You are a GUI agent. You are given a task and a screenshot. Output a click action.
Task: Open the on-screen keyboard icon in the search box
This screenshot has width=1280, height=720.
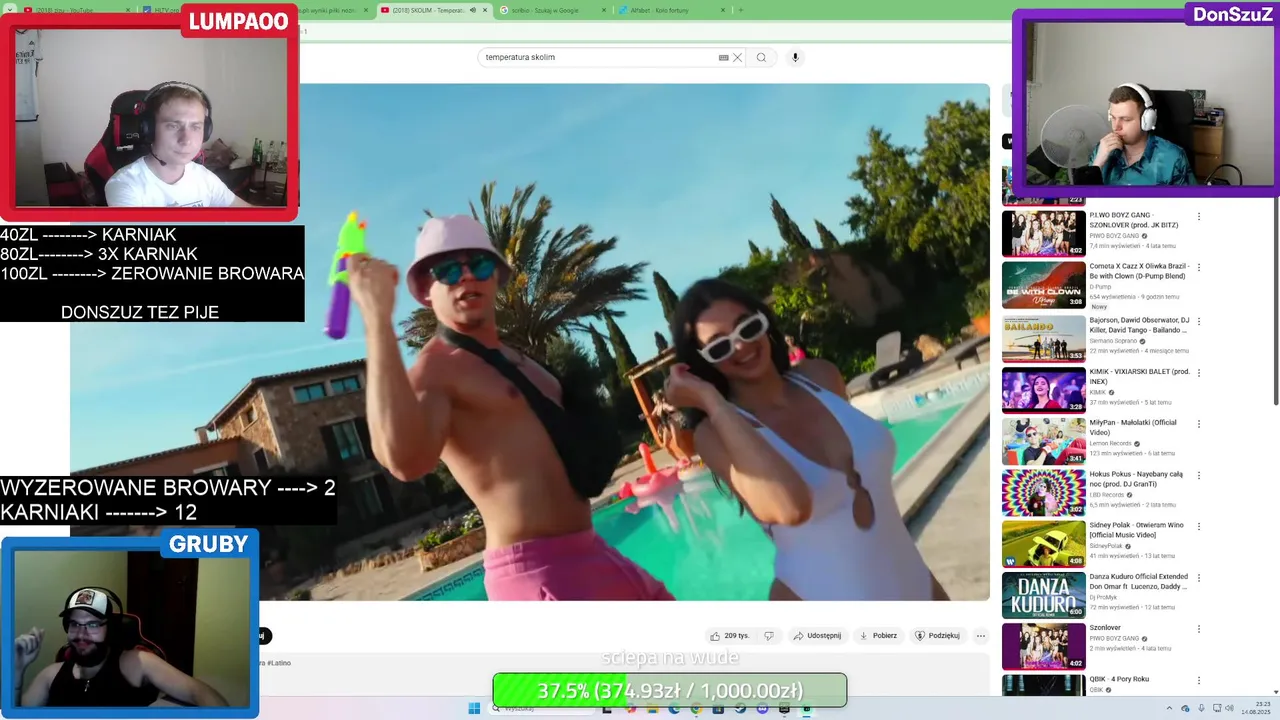tap(723, 57)
